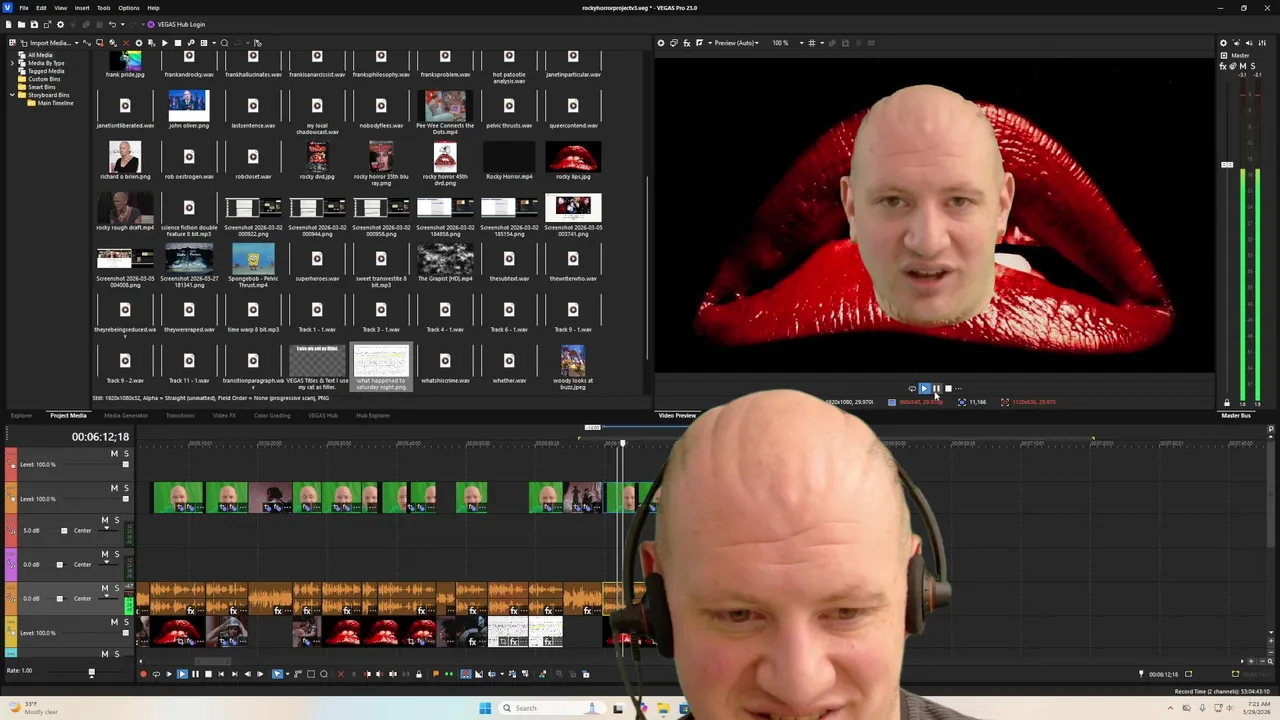This screenshot has width=1280, height=720.
Task: Stop playback in timeline transport
Action: (x=208, y=674)
